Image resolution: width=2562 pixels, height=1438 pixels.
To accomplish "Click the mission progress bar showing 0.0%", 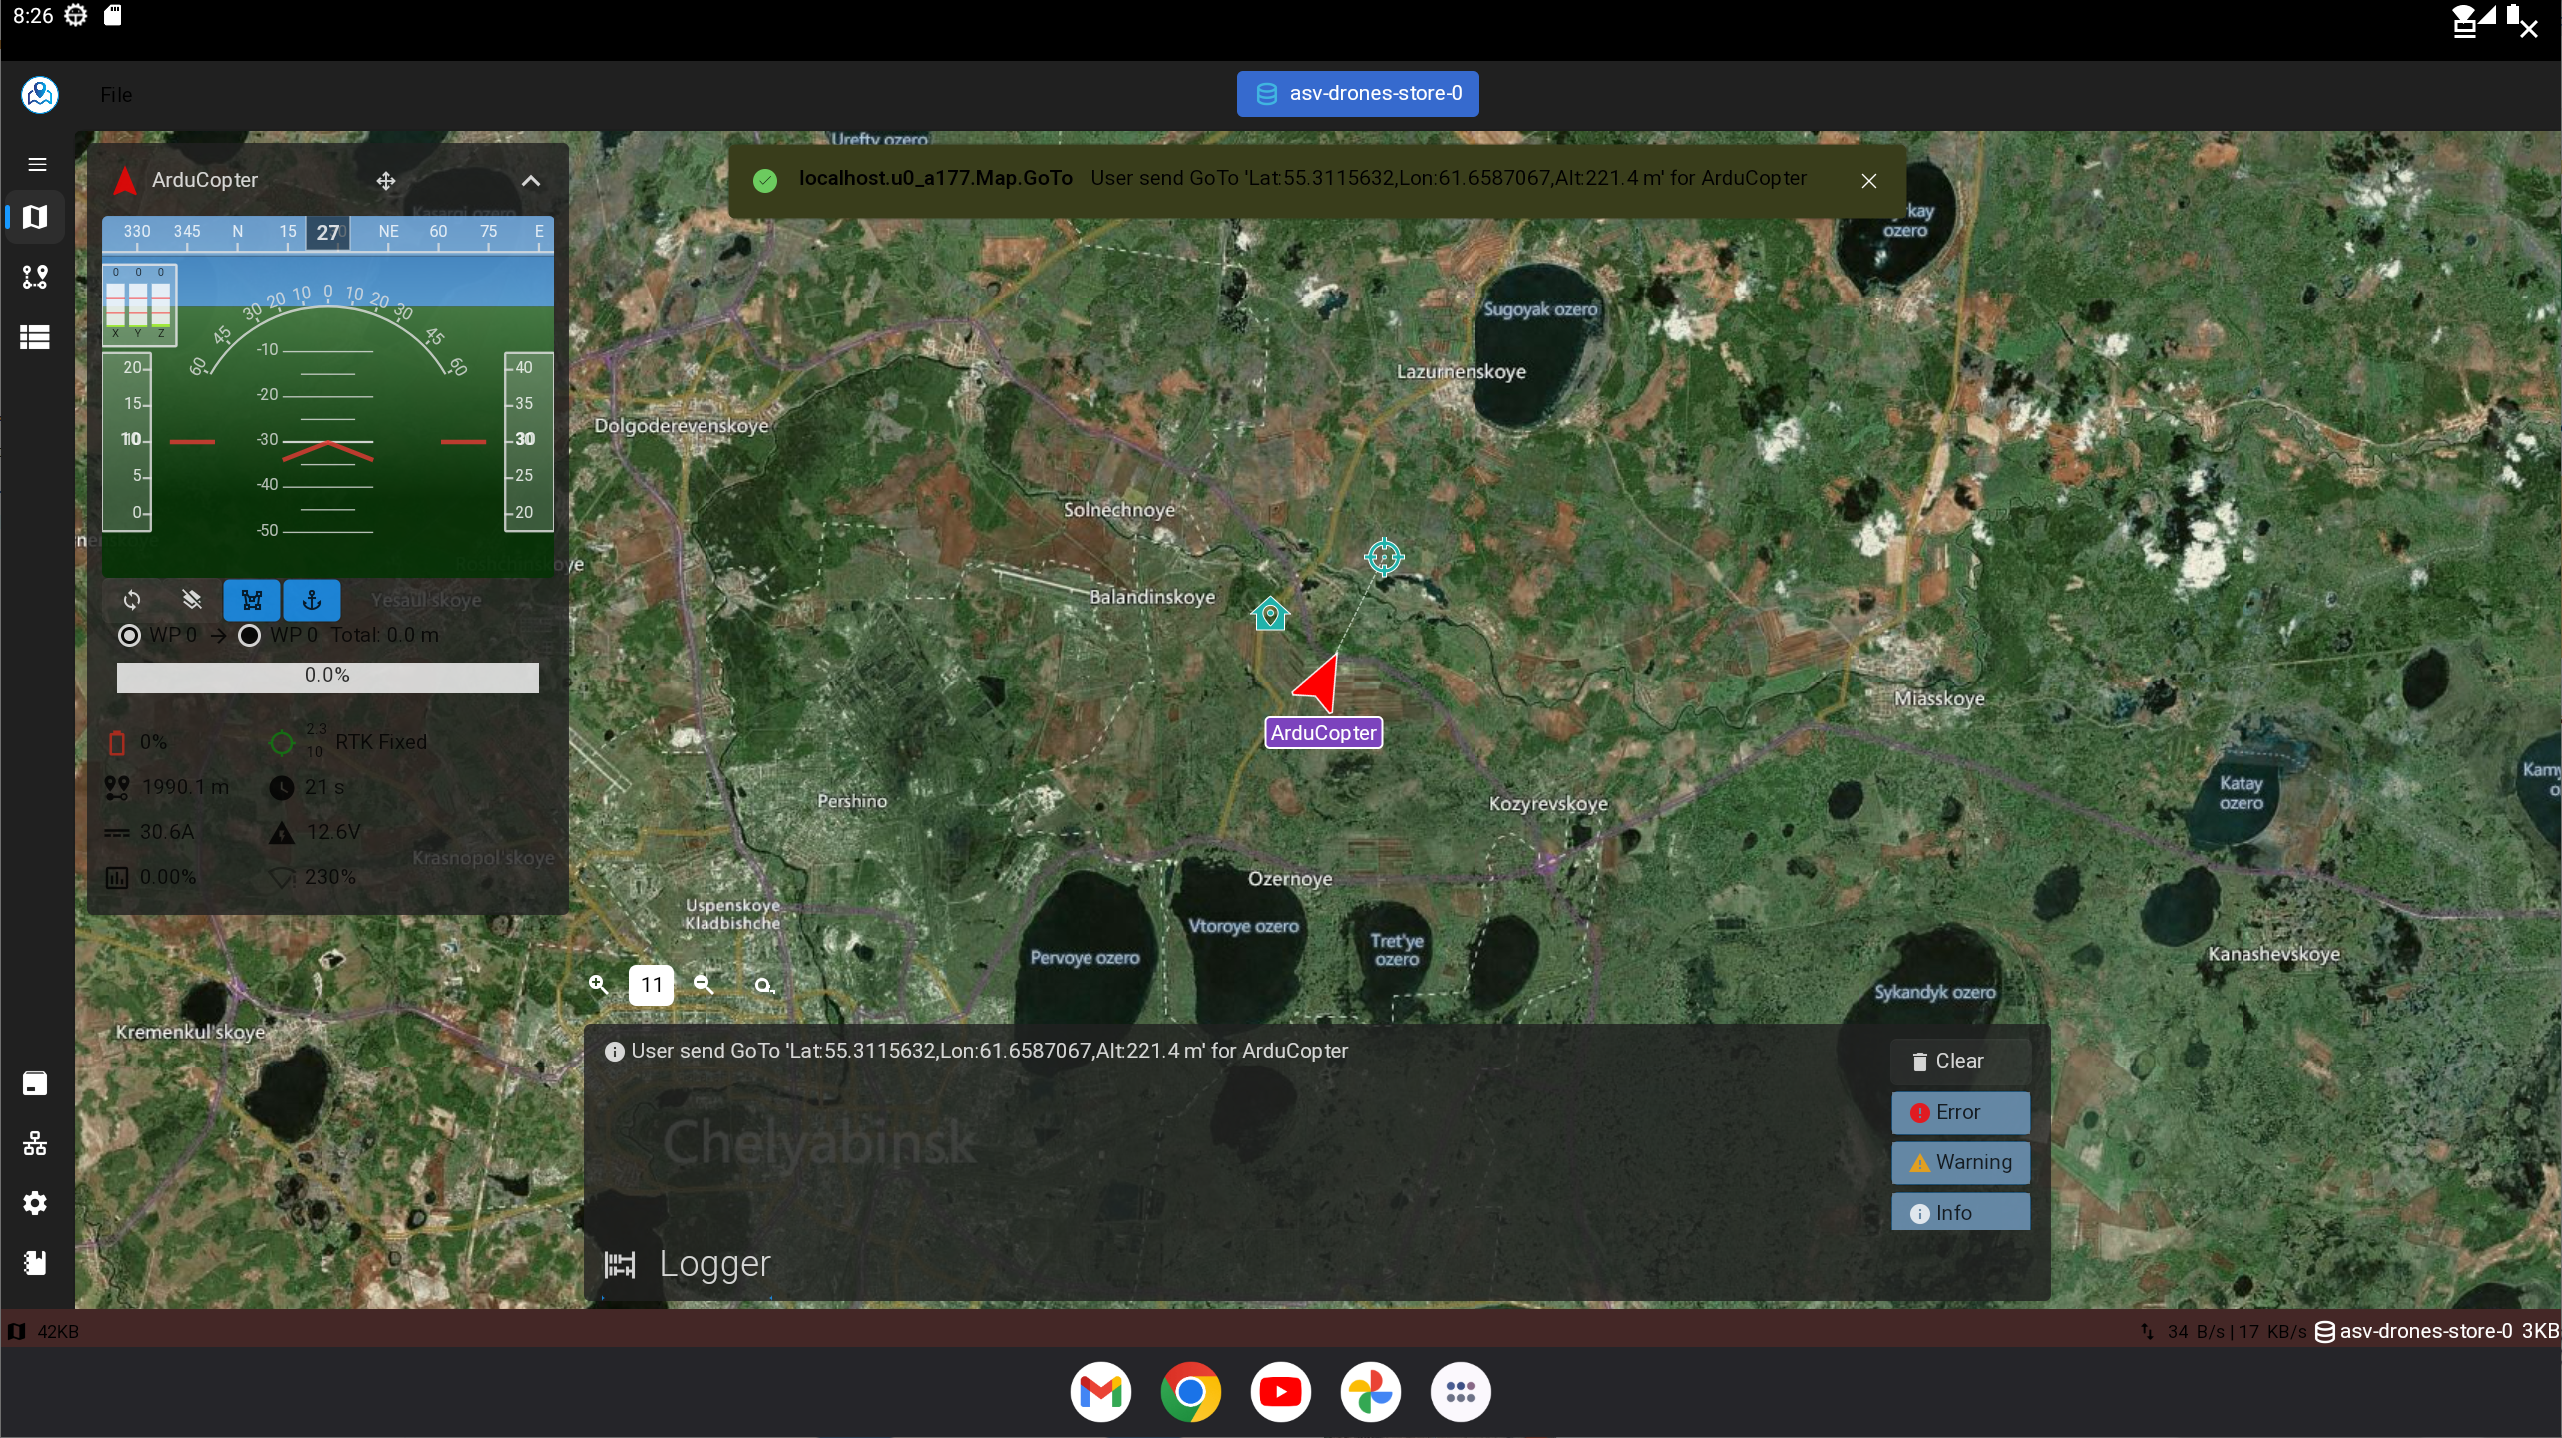I will tap(327, 677).
